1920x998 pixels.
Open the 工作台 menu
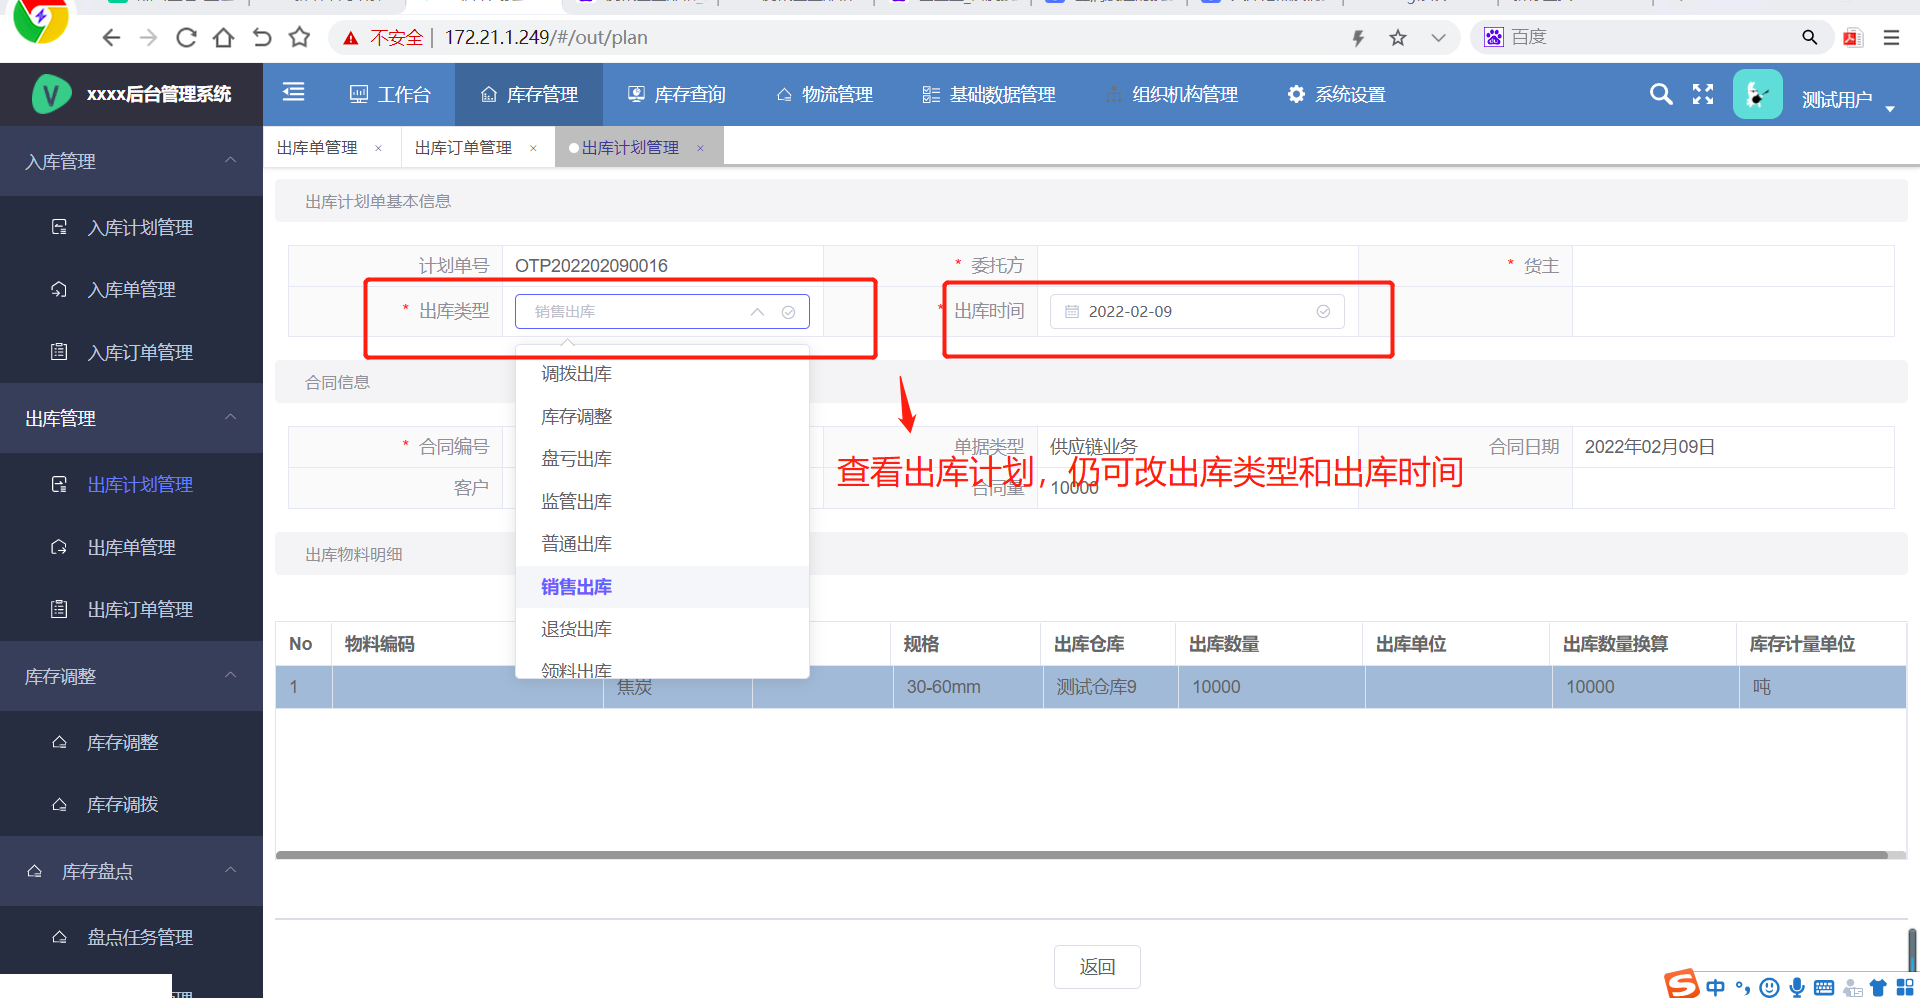point(390,94)
